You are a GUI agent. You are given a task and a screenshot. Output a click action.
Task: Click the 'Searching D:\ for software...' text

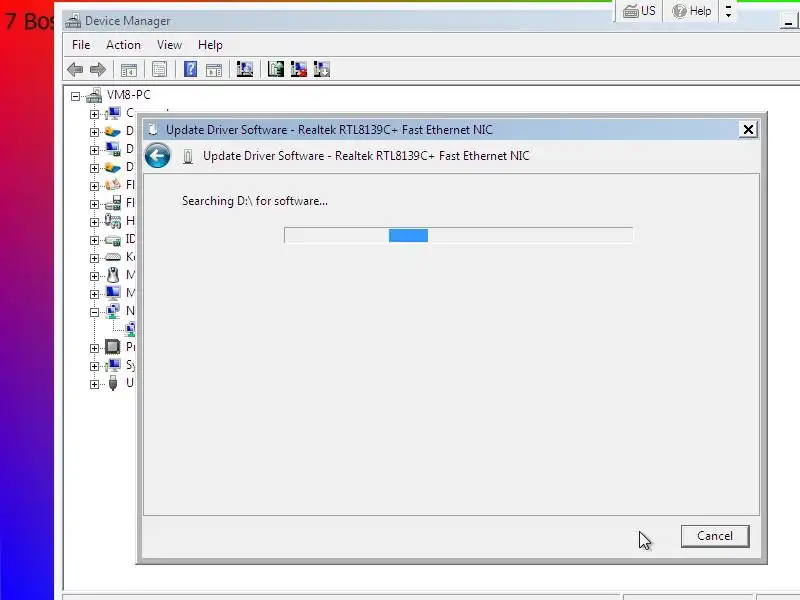click(x=255, y=201)
